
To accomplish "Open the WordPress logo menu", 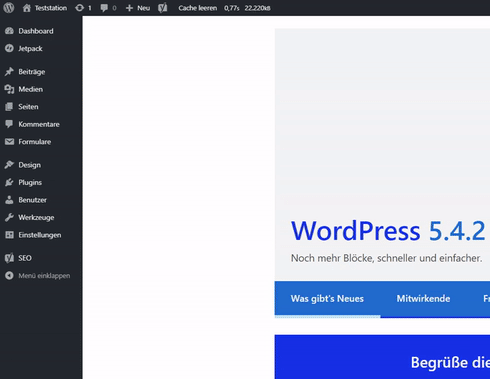I will 9,8.
